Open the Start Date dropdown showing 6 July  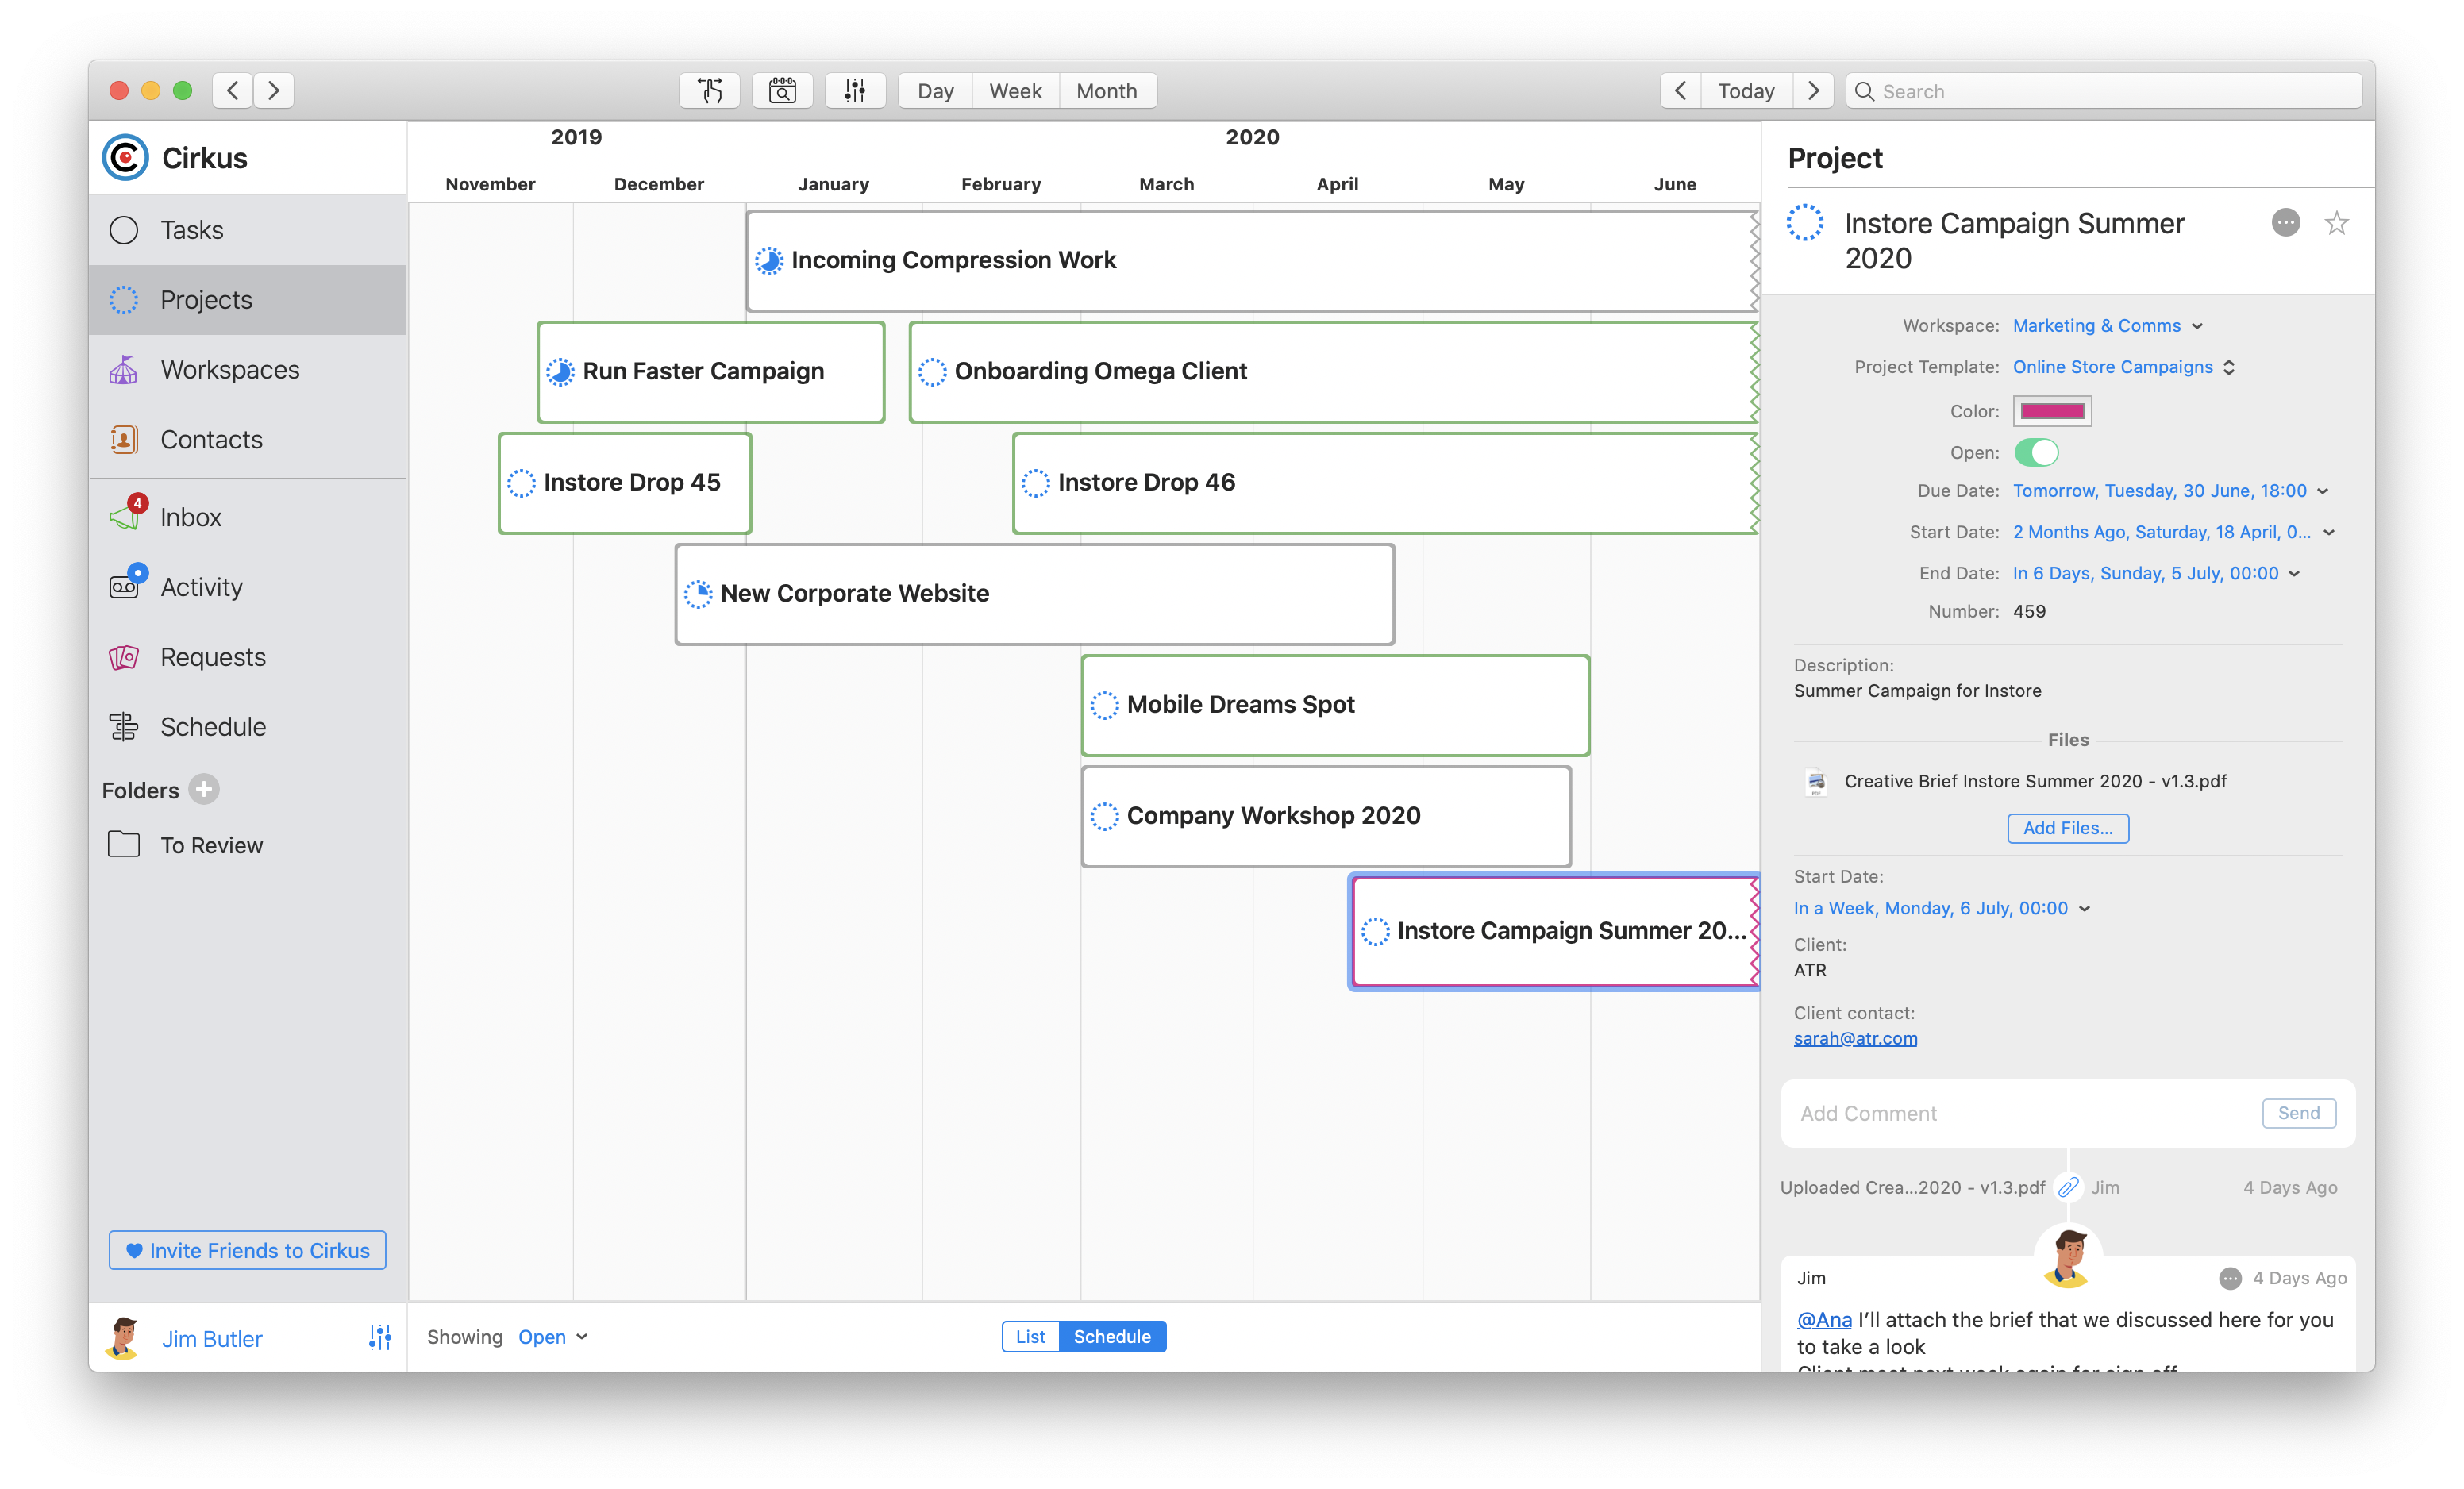tap(1942, 908)
